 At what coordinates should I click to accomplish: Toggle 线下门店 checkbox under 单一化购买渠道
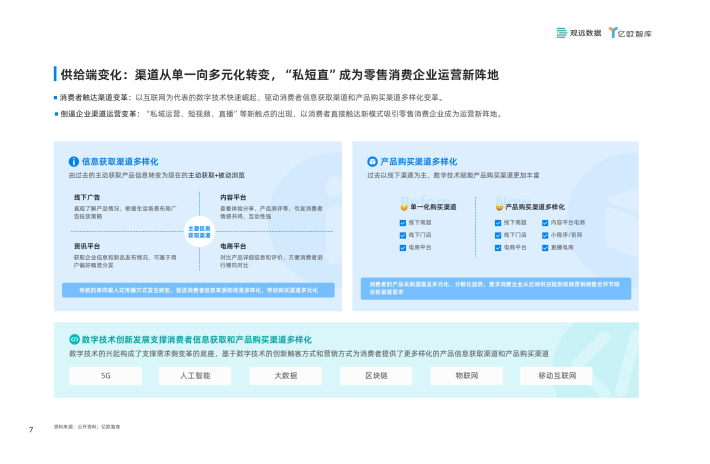(x=403, y=235)
